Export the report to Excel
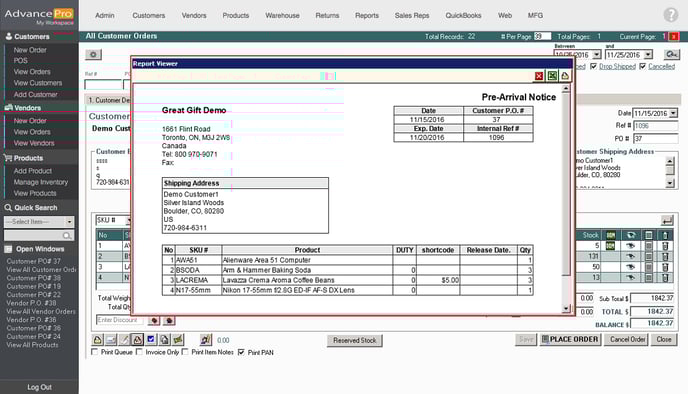This screenshot has width=688, height=394. [552, 76]
